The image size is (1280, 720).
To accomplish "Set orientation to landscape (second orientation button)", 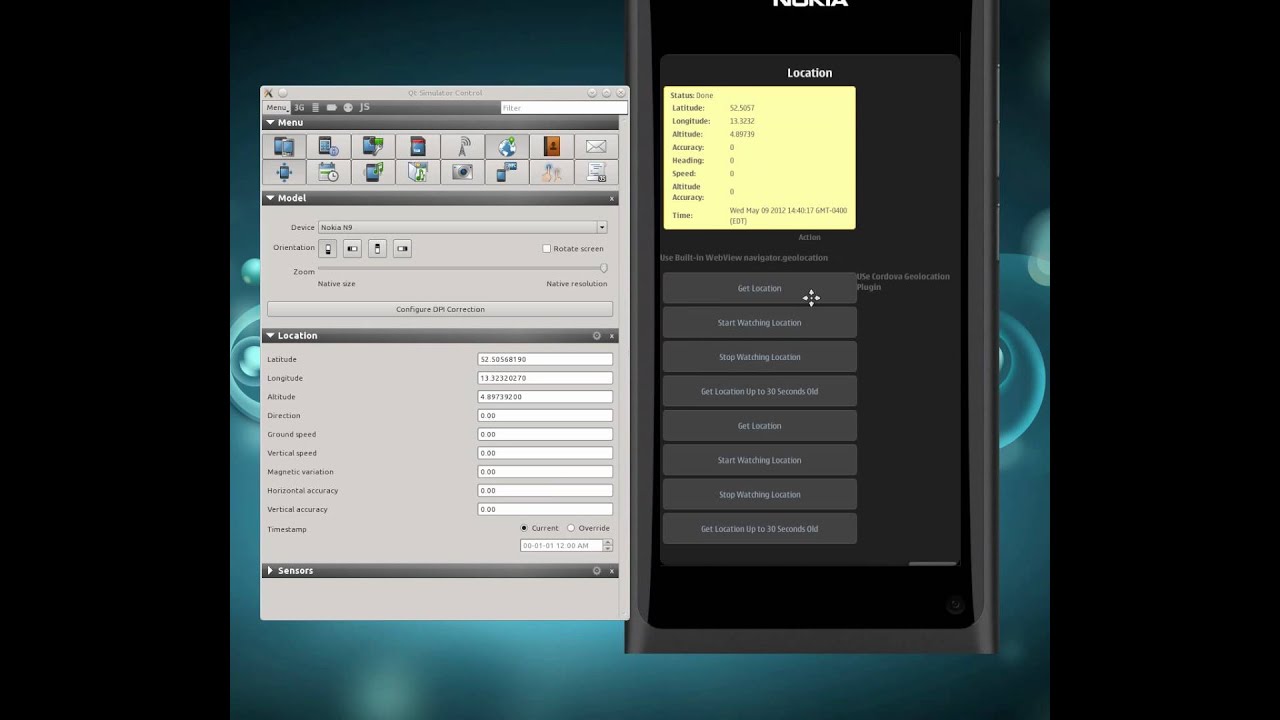I will click(x=352, y=248).
